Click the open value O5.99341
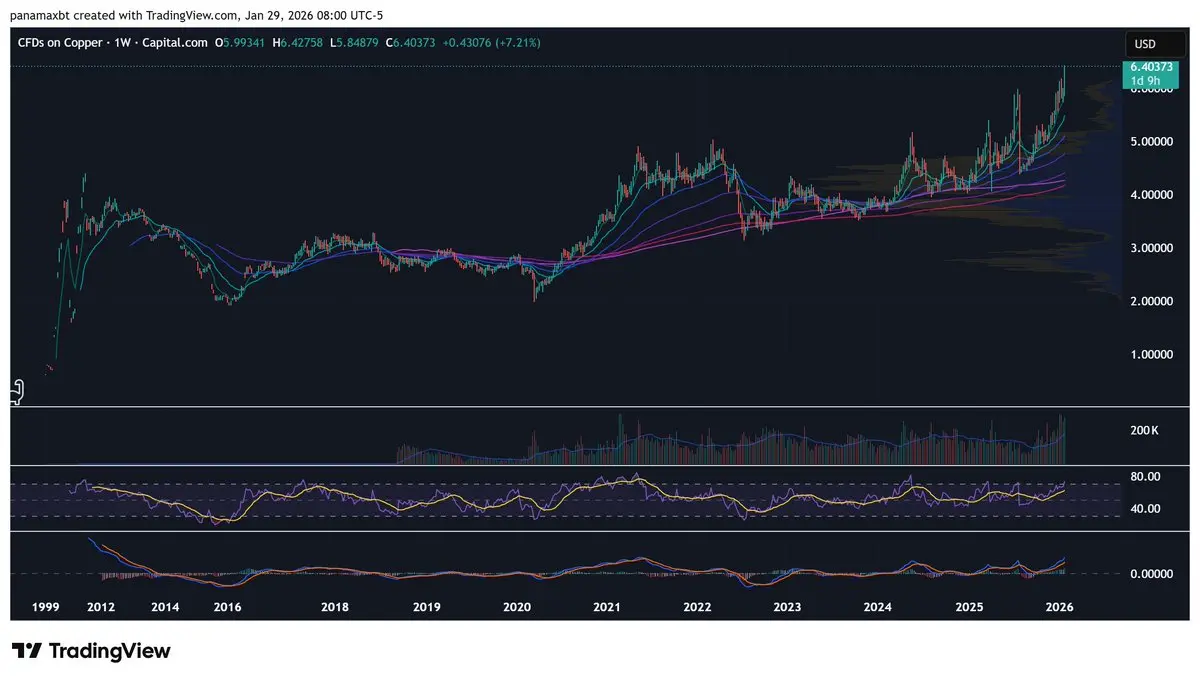 tap(239, 43)
